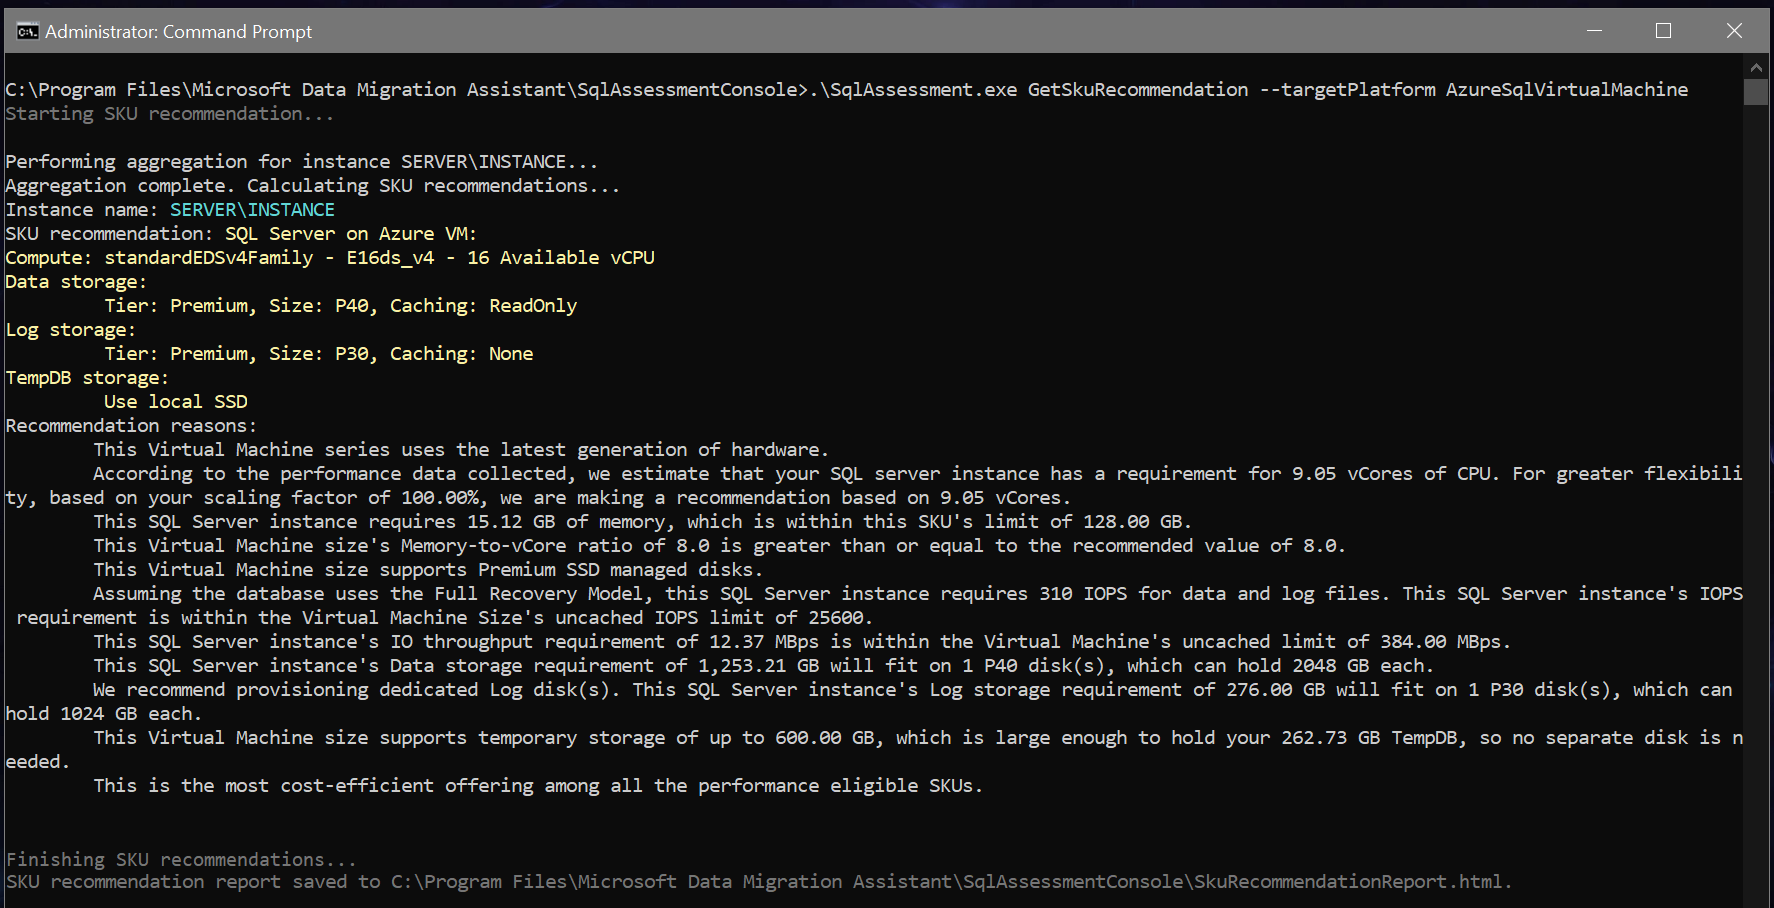Click the scaling factor of 100.00% line
The height and width of the screenshot is (908, 1774).
(538, 498)
